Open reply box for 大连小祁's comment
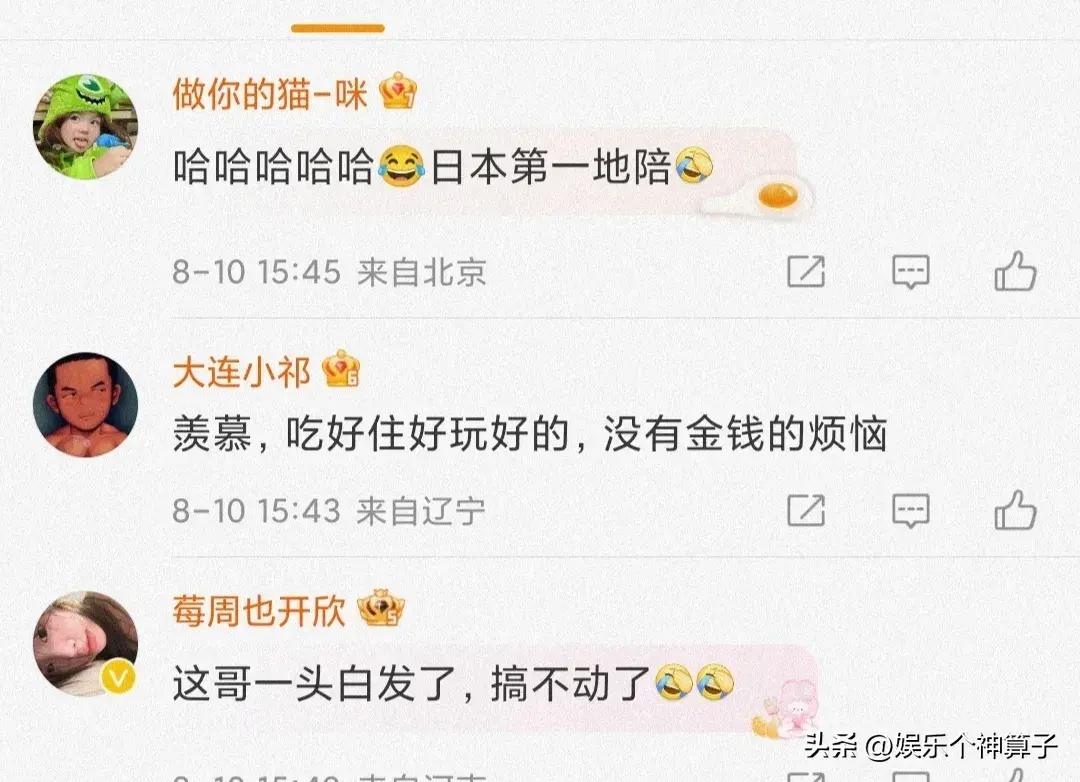The height and width of the screenshot is (782, 1080). coord(911,511)
